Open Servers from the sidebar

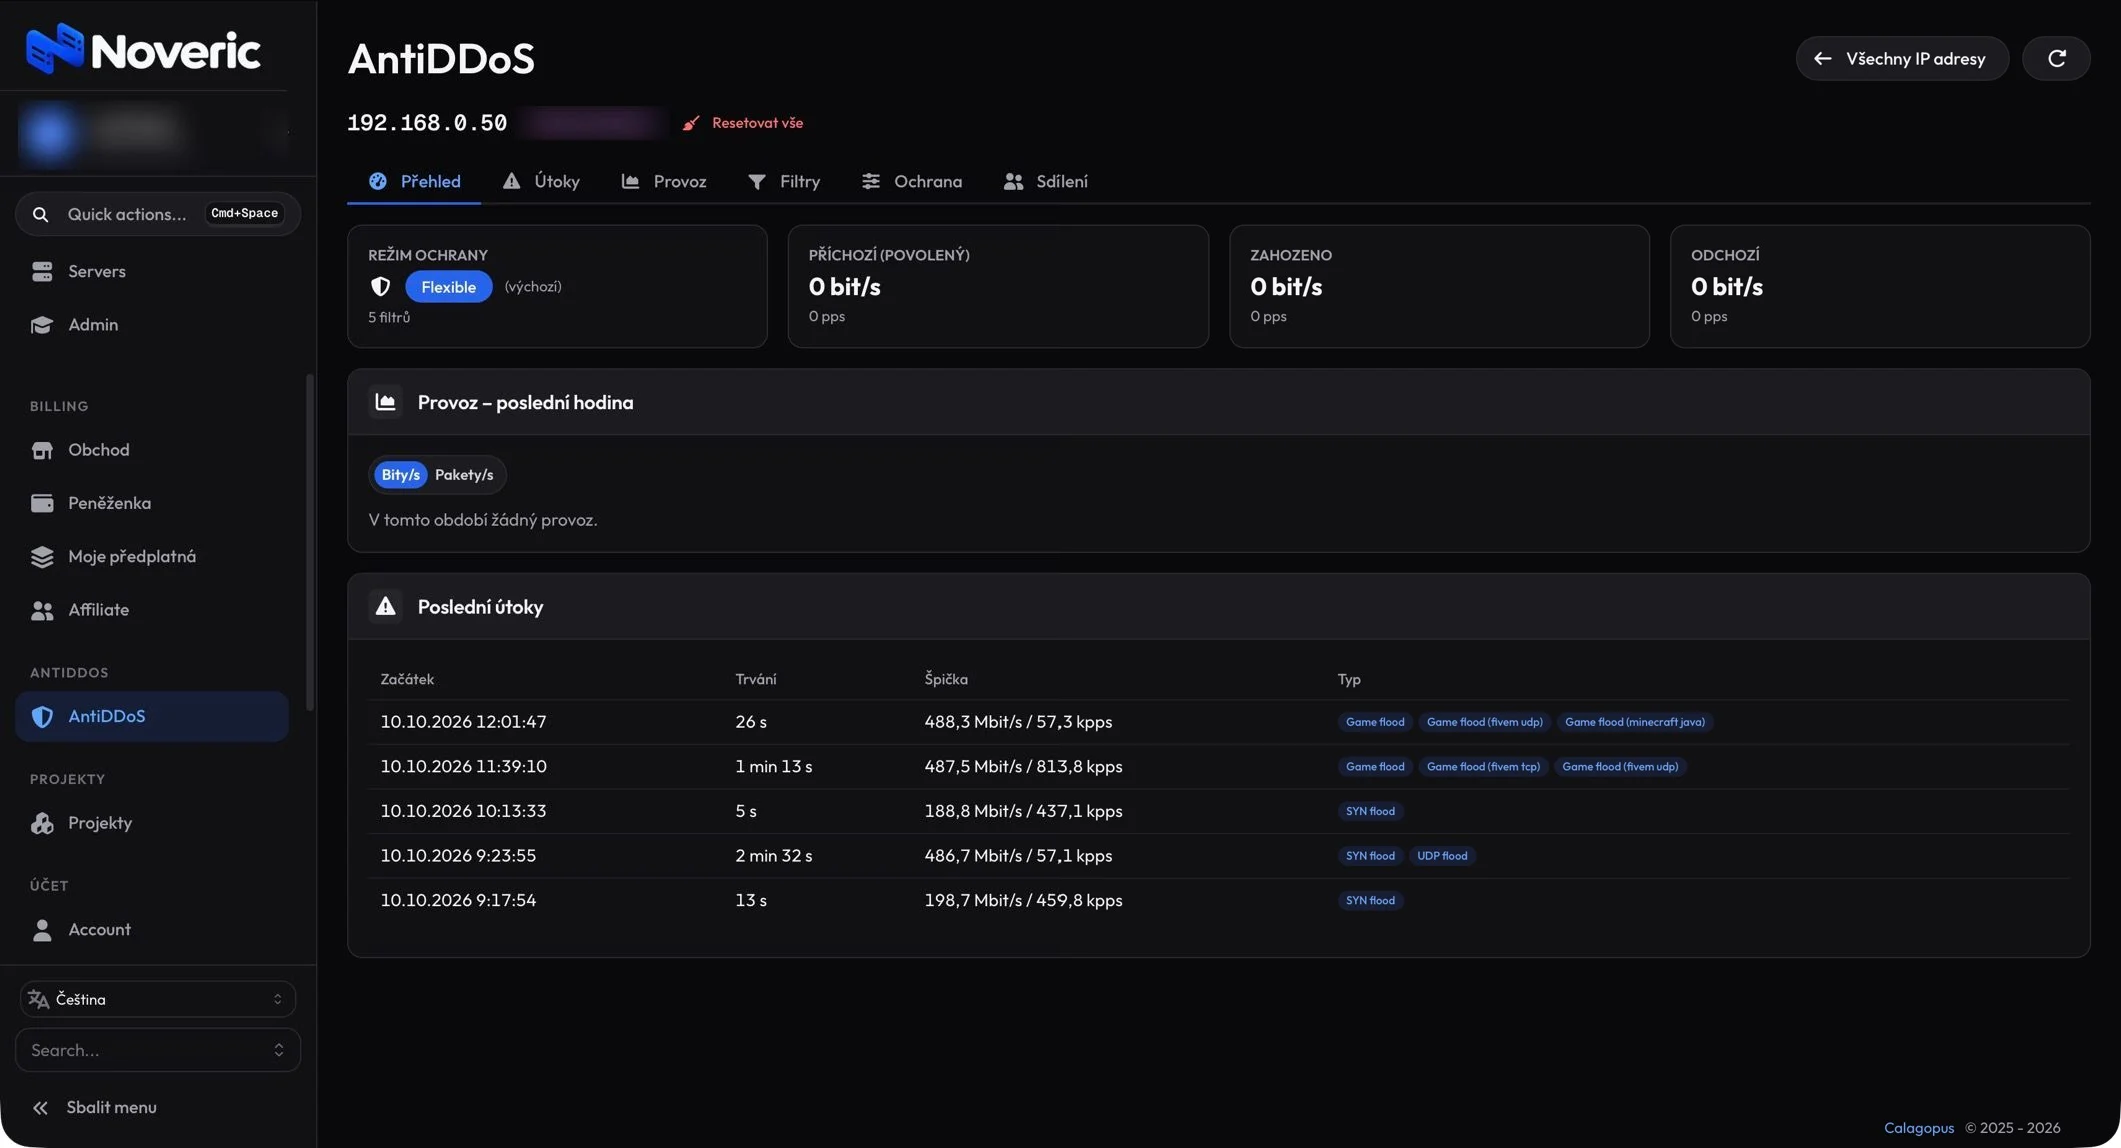coord(152,271)
